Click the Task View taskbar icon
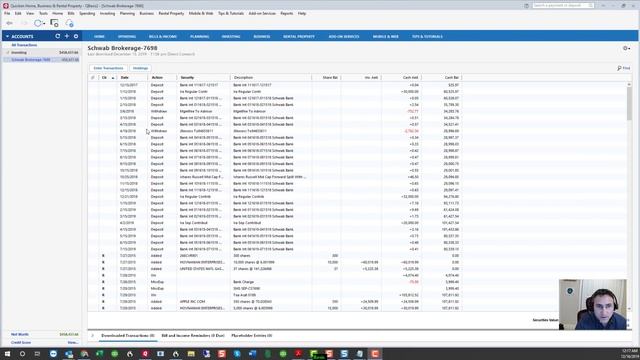The width and height of the screenshot is (640, 360). coord(37,353)
